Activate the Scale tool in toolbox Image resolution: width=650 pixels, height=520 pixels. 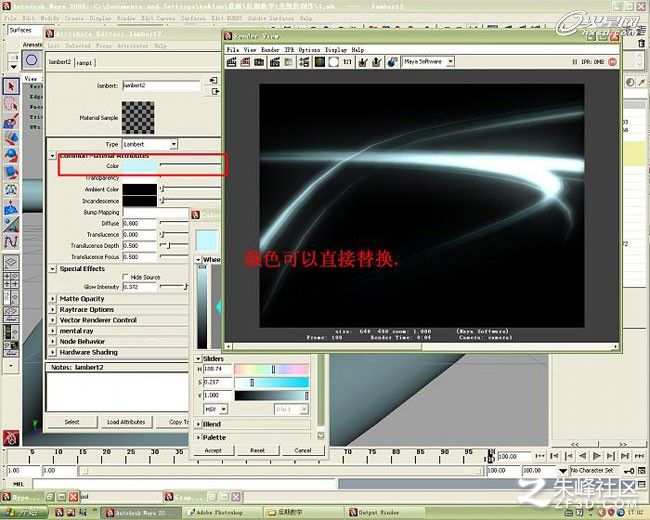coord(11,173)
